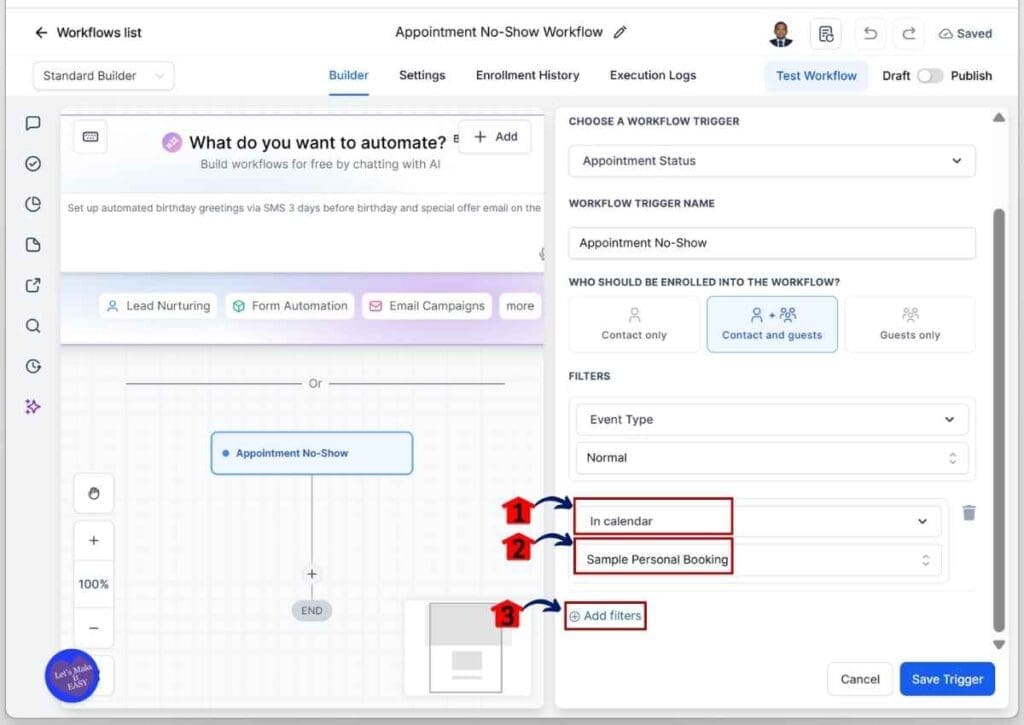
Task: Switch to Settings tab
Action: tap(422, 76)
